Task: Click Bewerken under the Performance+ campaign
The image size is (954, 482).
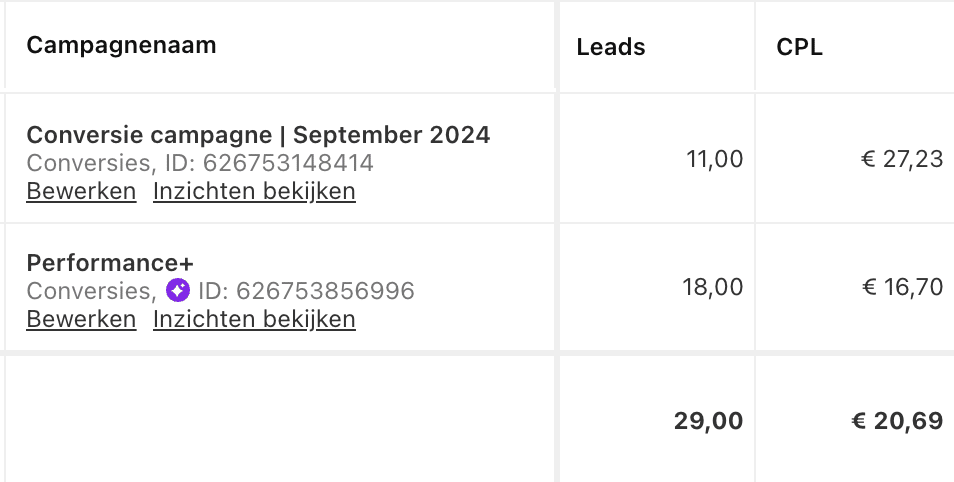Action: coord(81,320)
